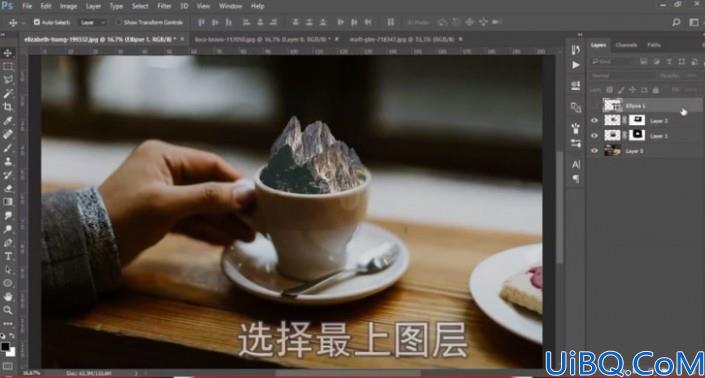This screenshot has width=705, height=378.
Task: Select the Lasso tool
Action: 8,80
